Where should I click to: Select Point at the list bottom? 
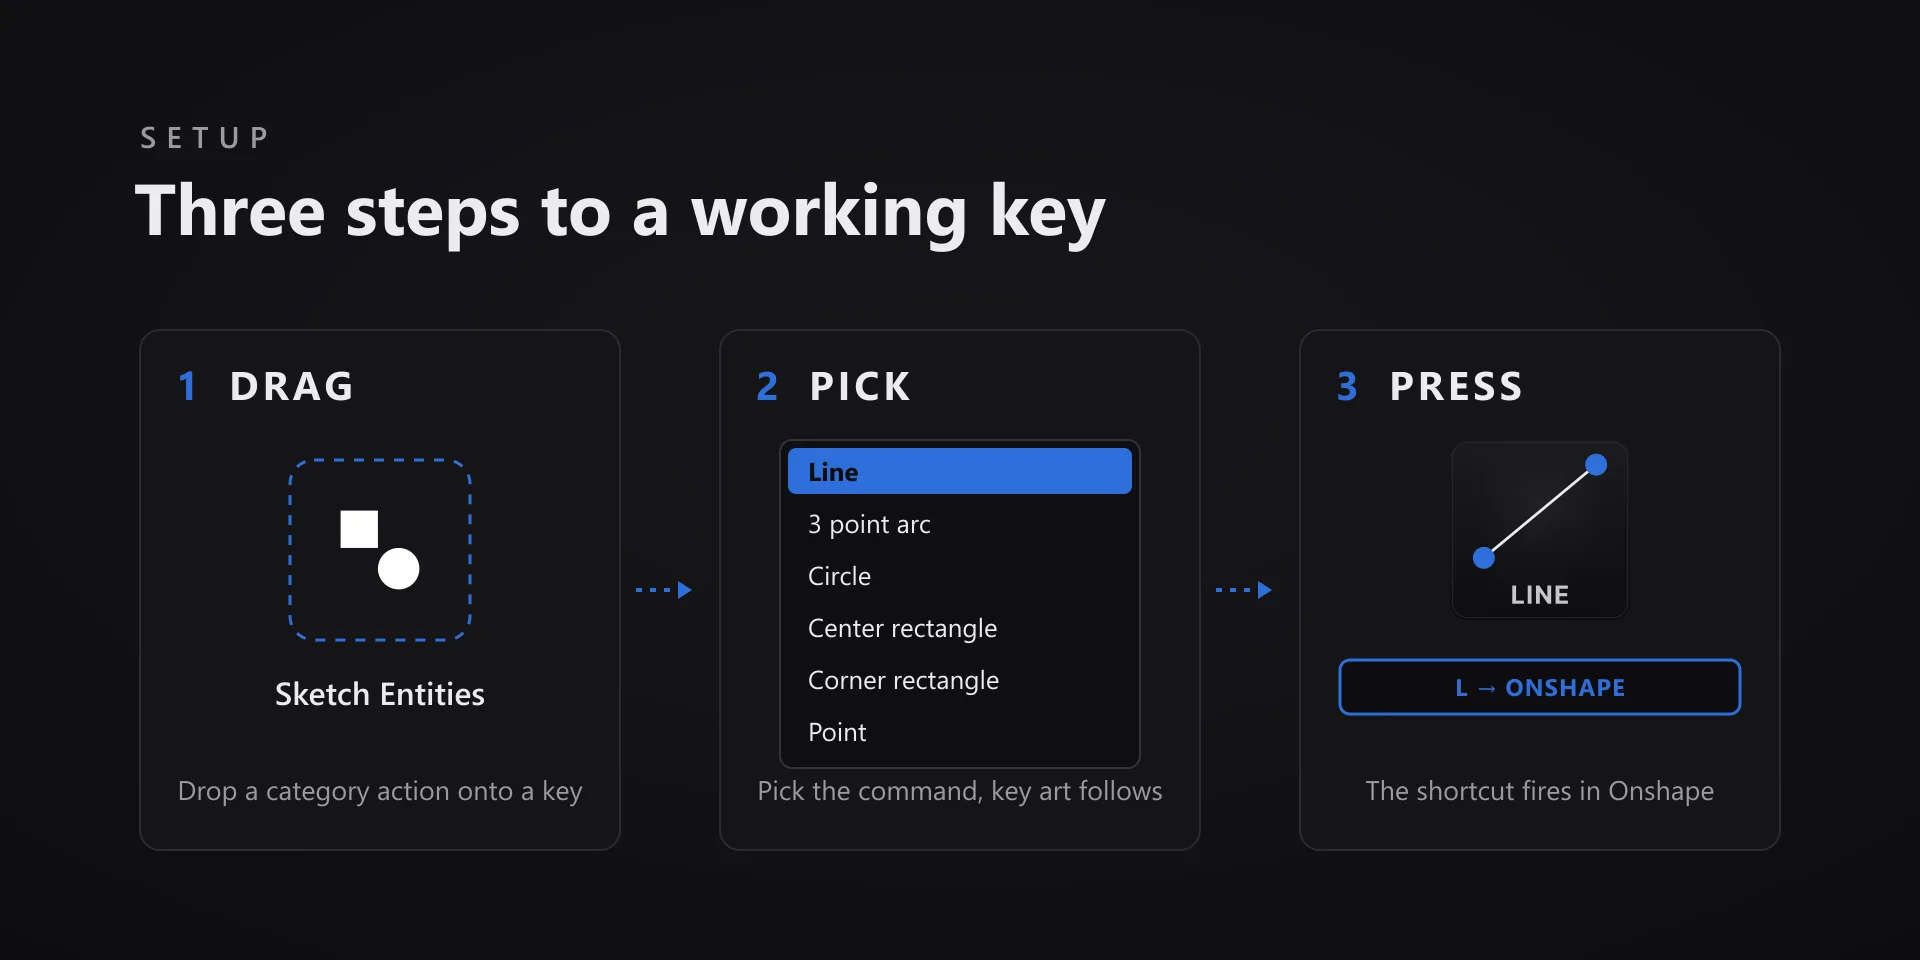(960, 732)
